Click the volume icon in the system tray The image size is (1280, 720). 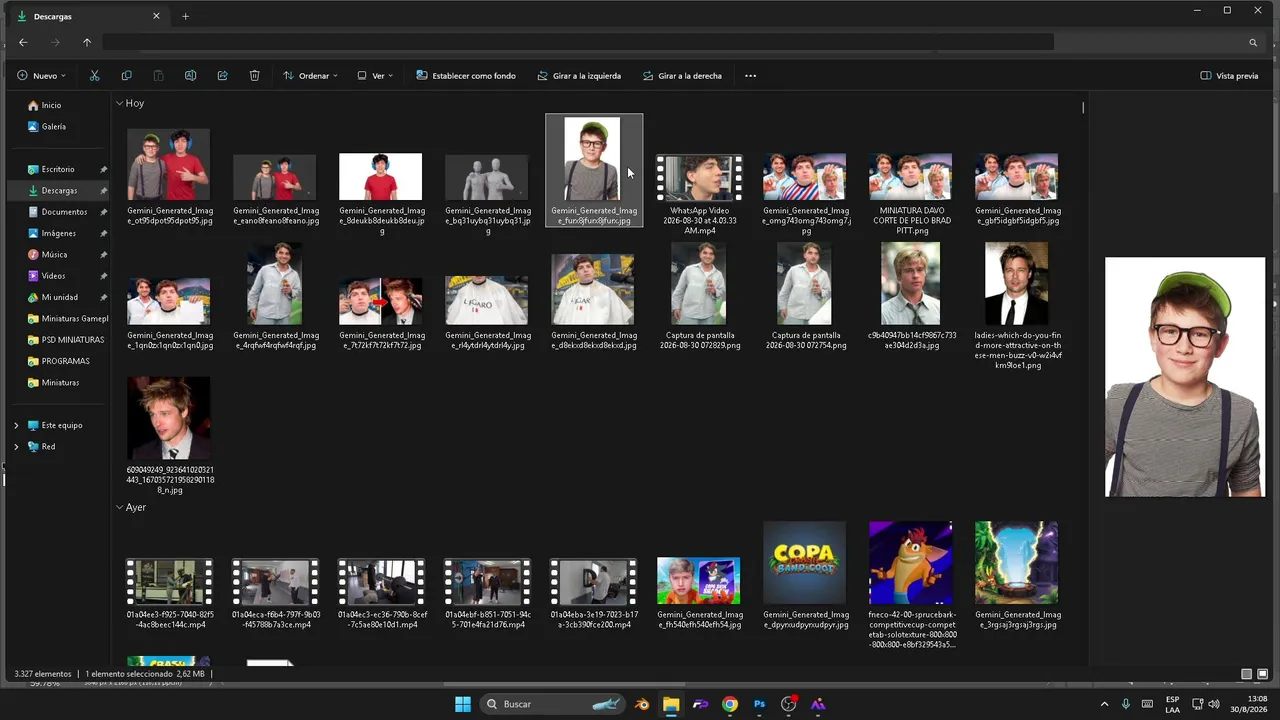click(x=1214, y=704)
